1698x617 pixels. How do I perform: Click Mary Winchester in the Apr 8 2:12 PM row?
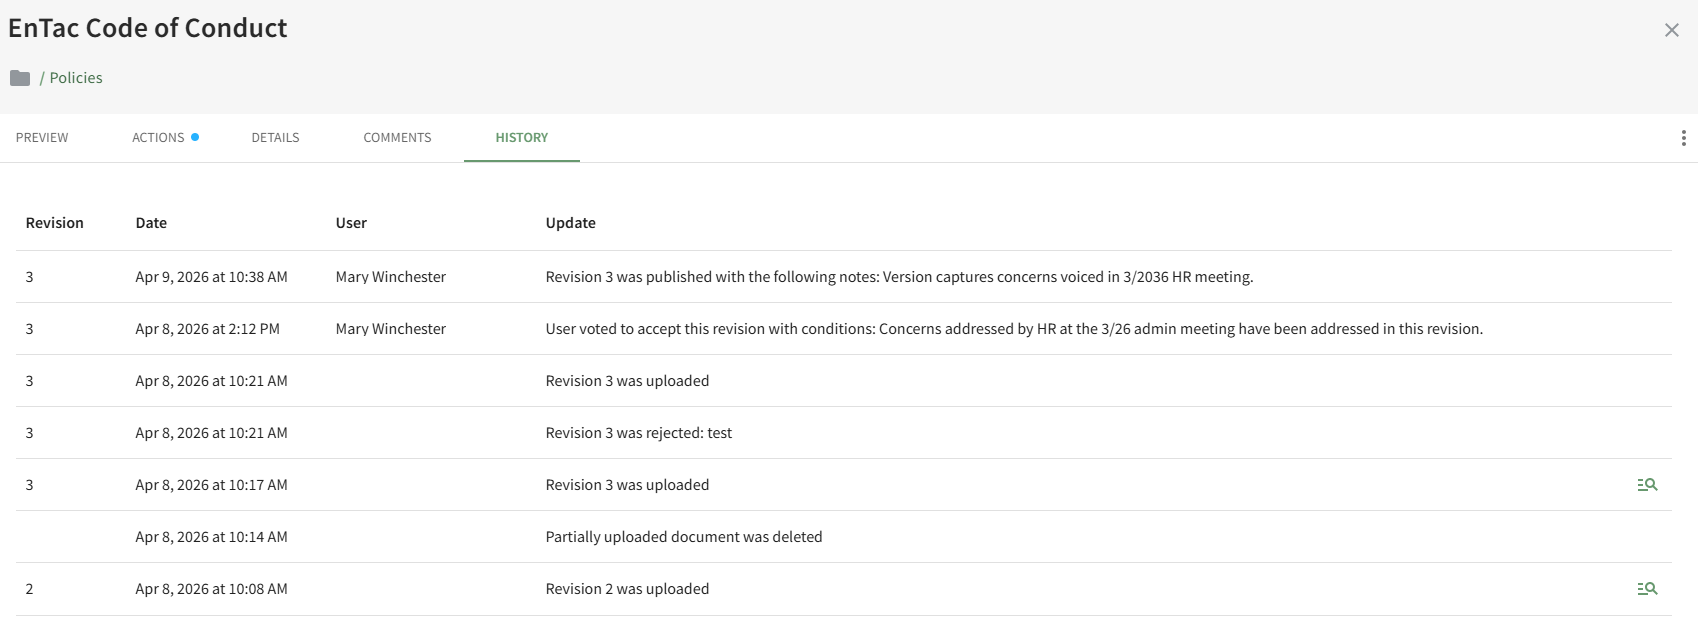tap(390, 329)
